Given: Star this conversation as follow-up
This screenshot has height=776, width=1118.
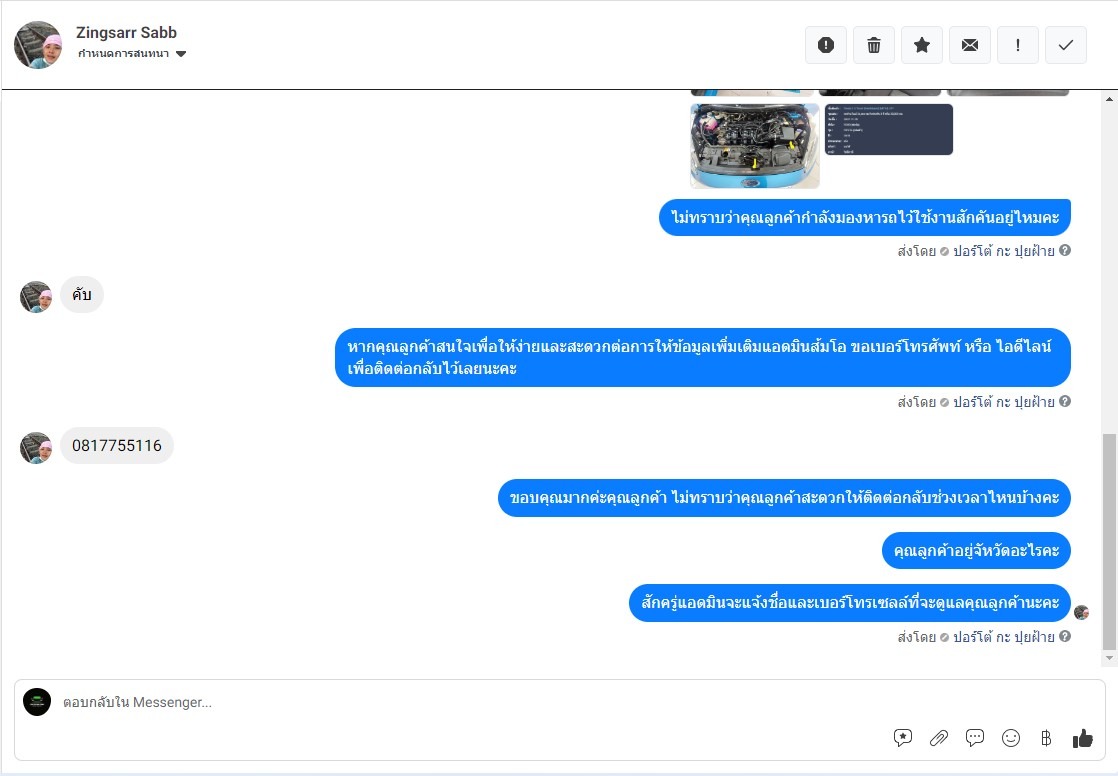Looking at the screenshot, I should [922, 45].
